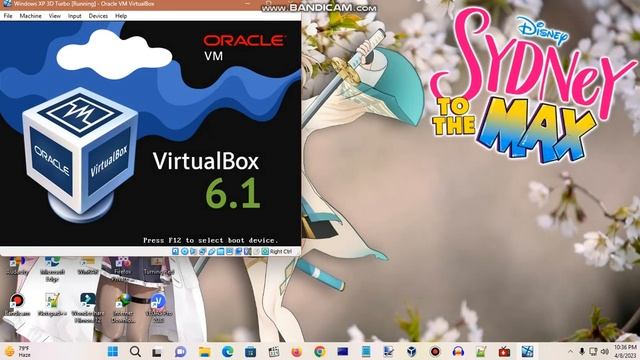Switch to Bandicam red record icon on taskbar

click(435, 351)
